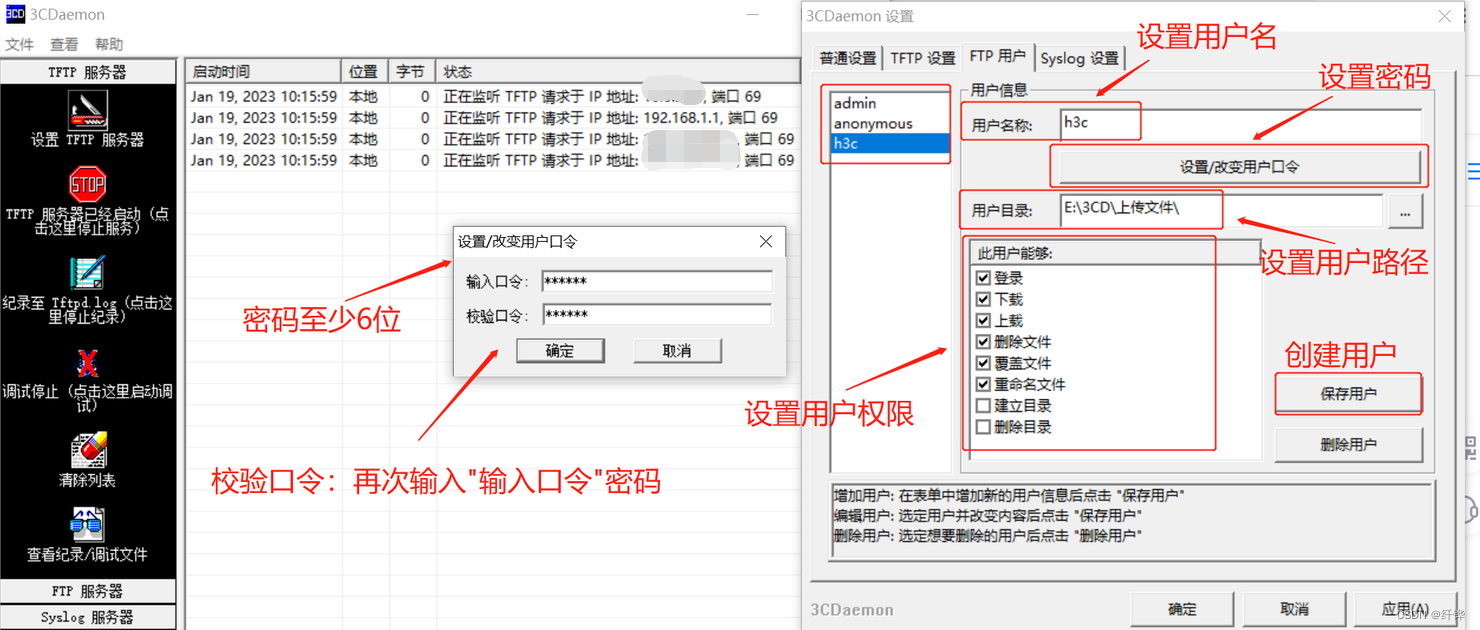This screenshot has height=630, width=1480.
Task: Click the 输入口令 password field
Action: coord(657,281)
